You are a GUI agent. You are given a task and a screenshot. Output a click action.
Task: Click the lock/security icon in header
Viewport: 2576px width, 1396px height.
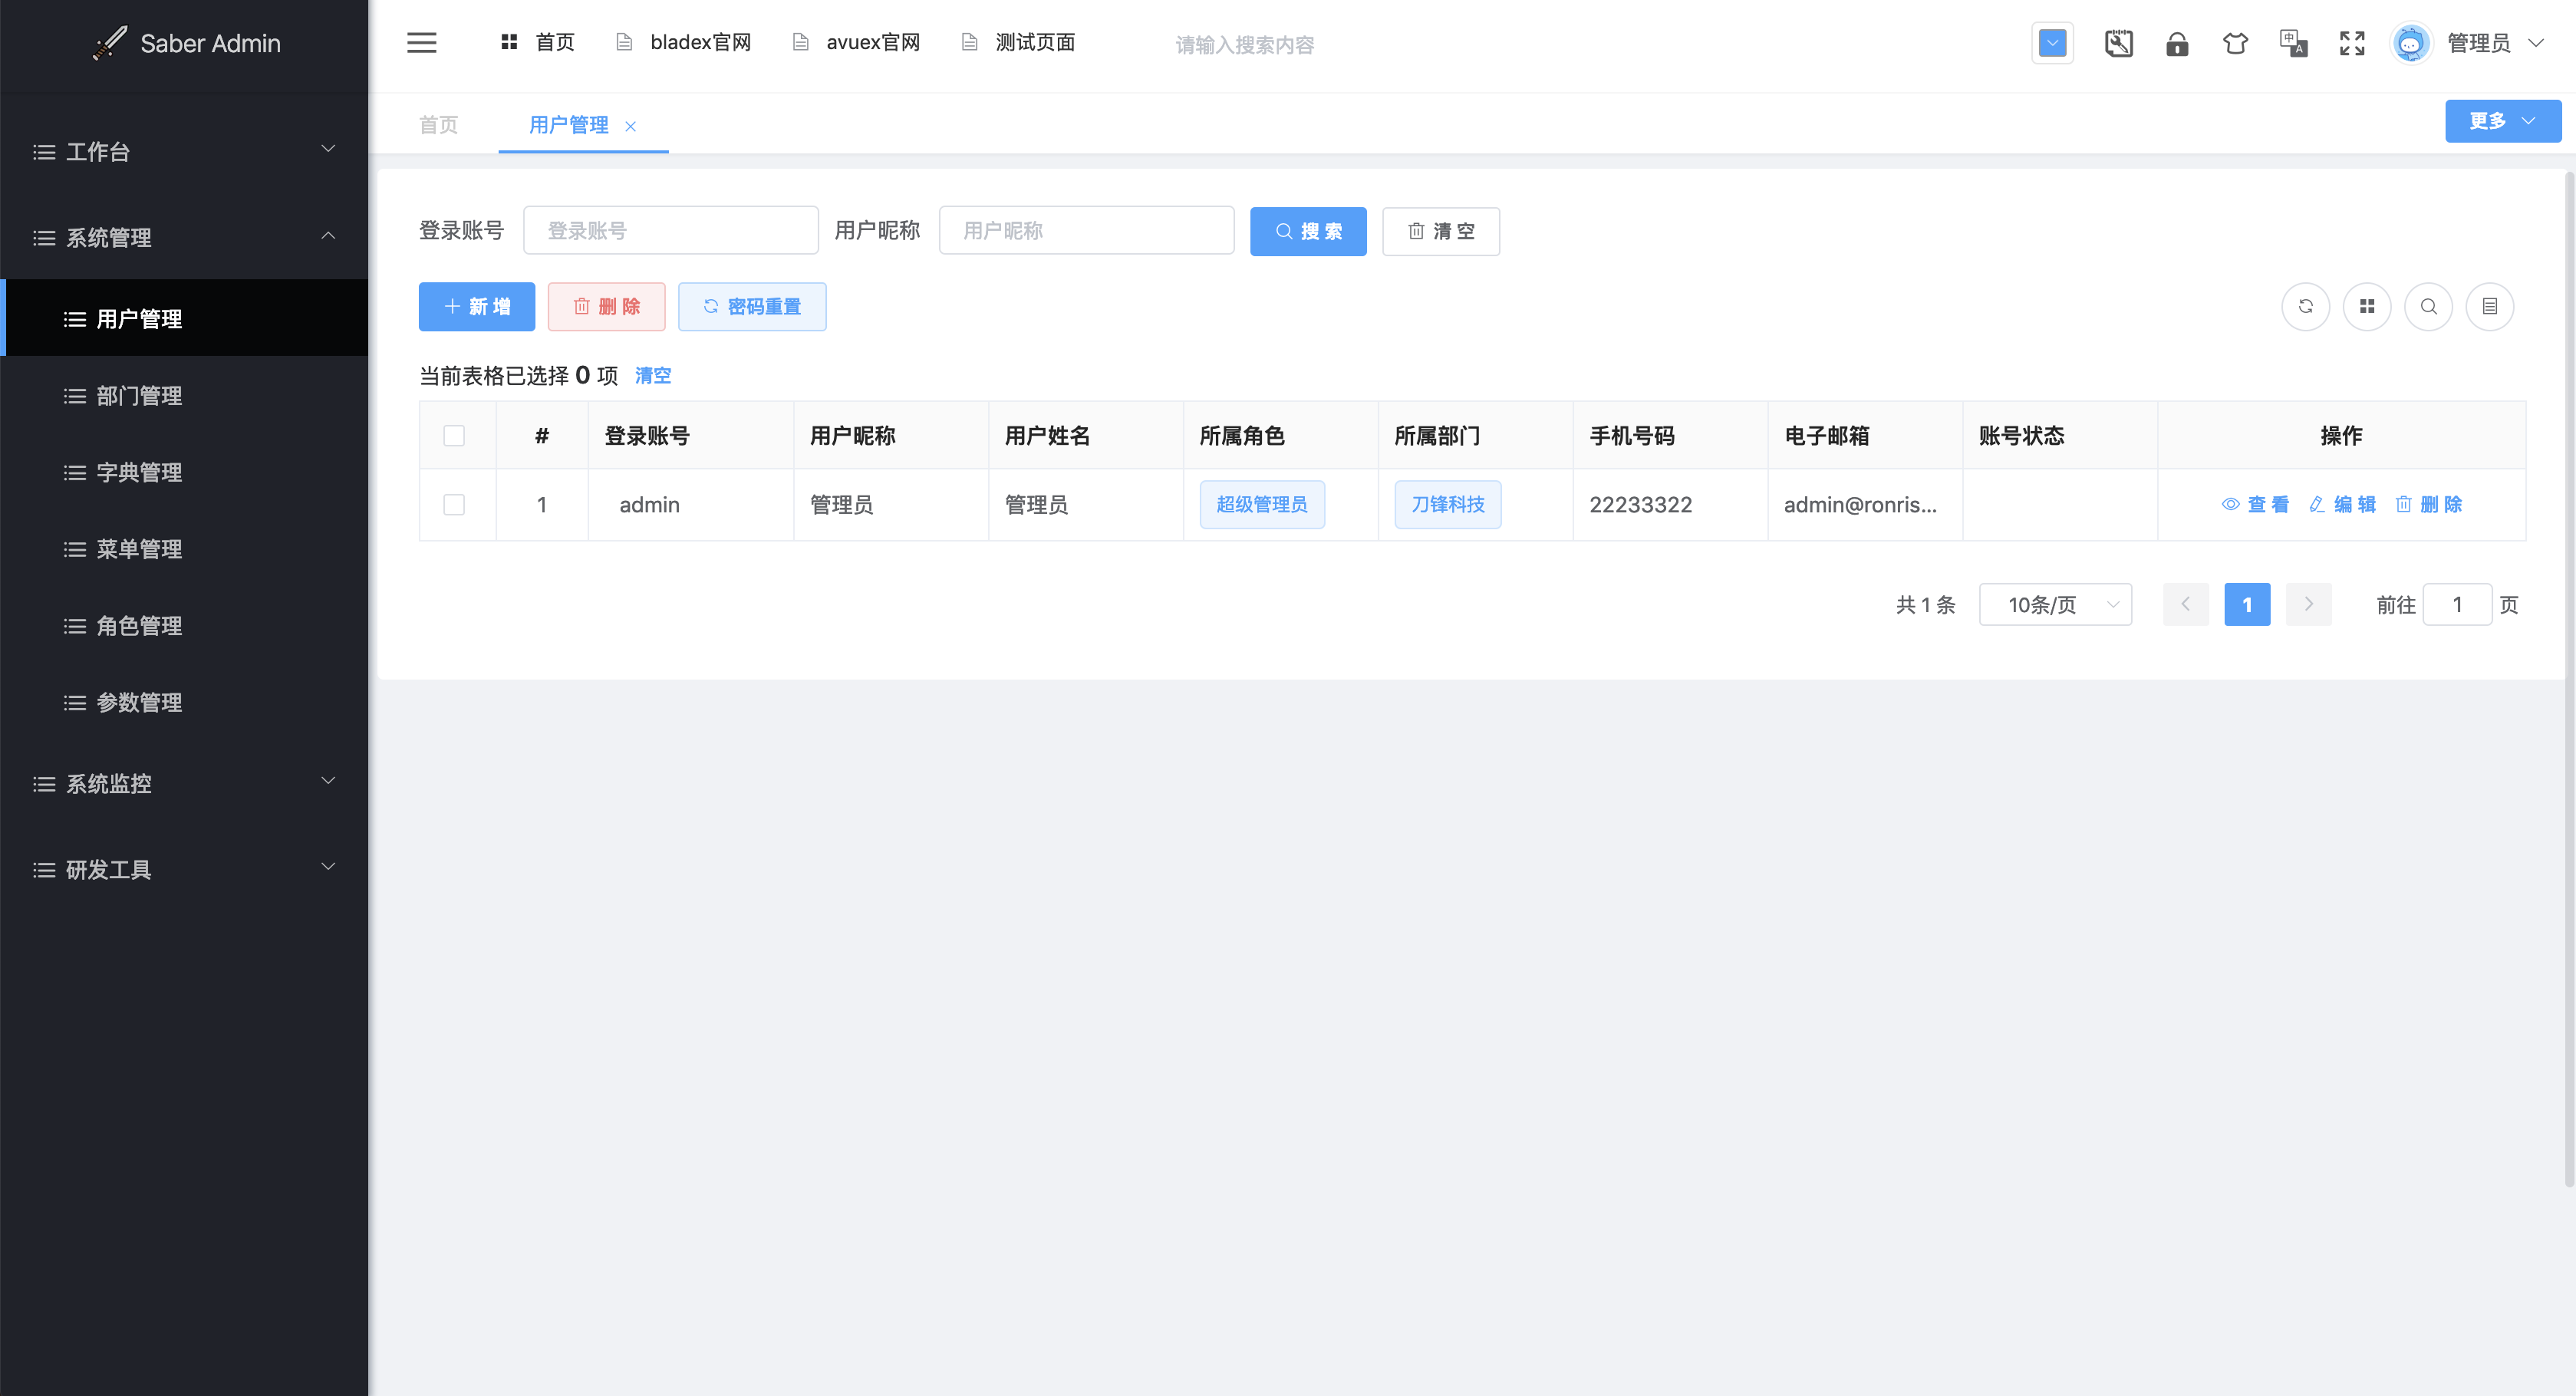[x=2176, y=43]
